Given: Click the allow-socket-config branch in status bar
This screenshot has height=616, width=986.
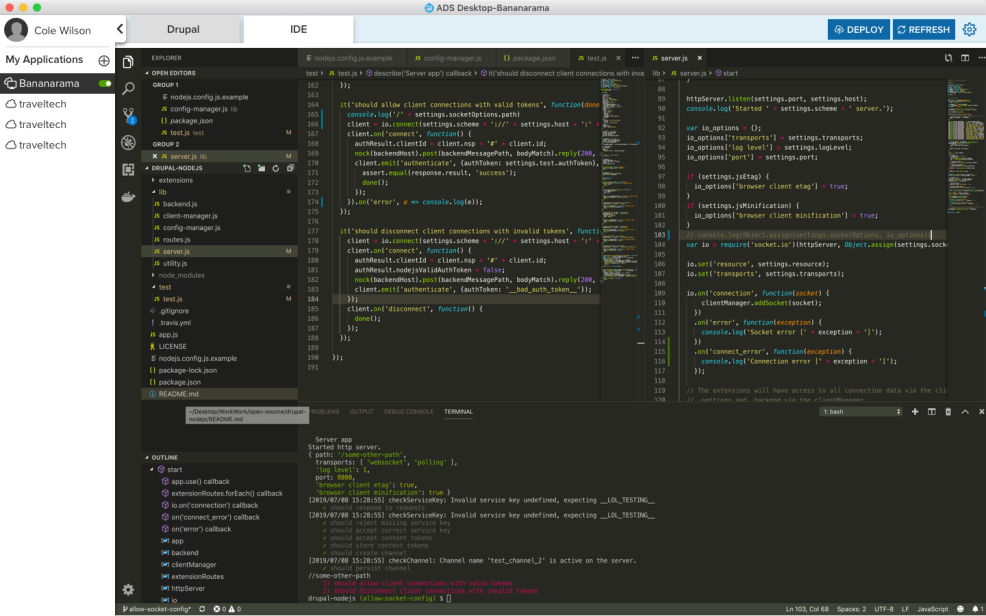Looking at the screenshot, I should coord(158,609).
